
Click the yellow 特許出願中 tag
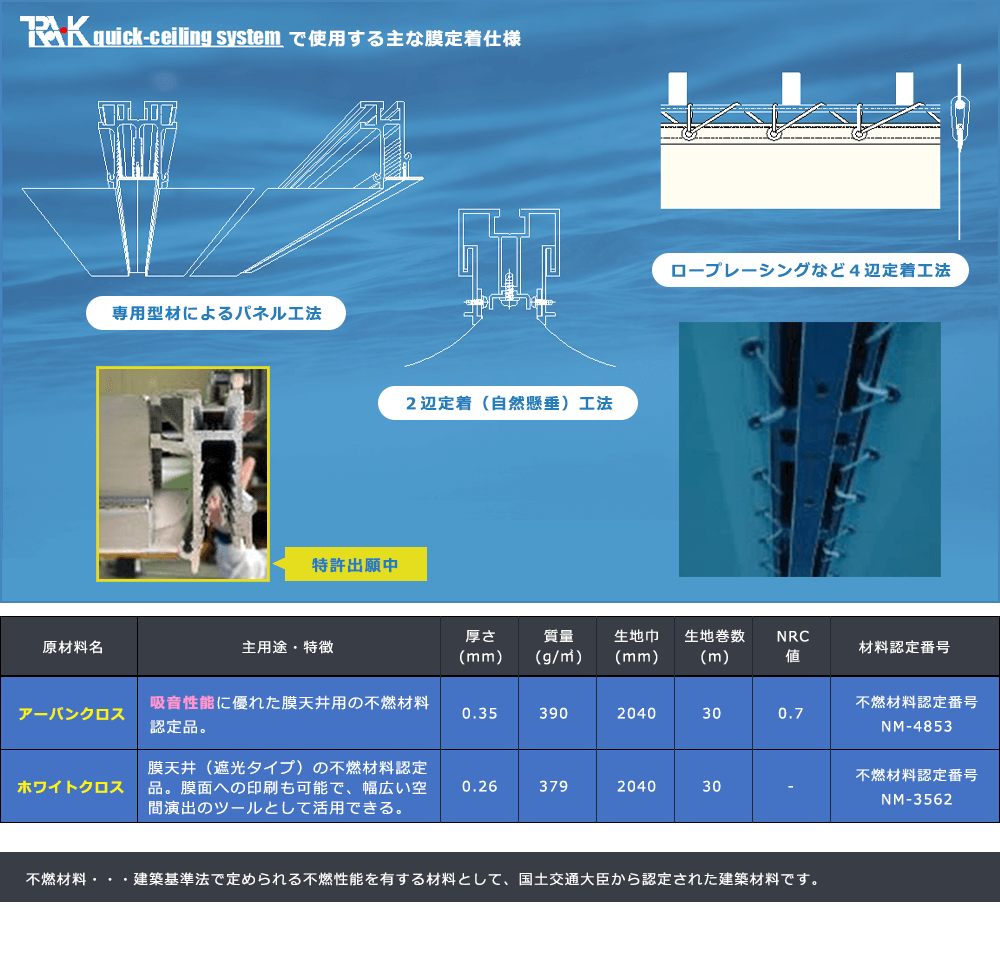(x=355, y=565)
